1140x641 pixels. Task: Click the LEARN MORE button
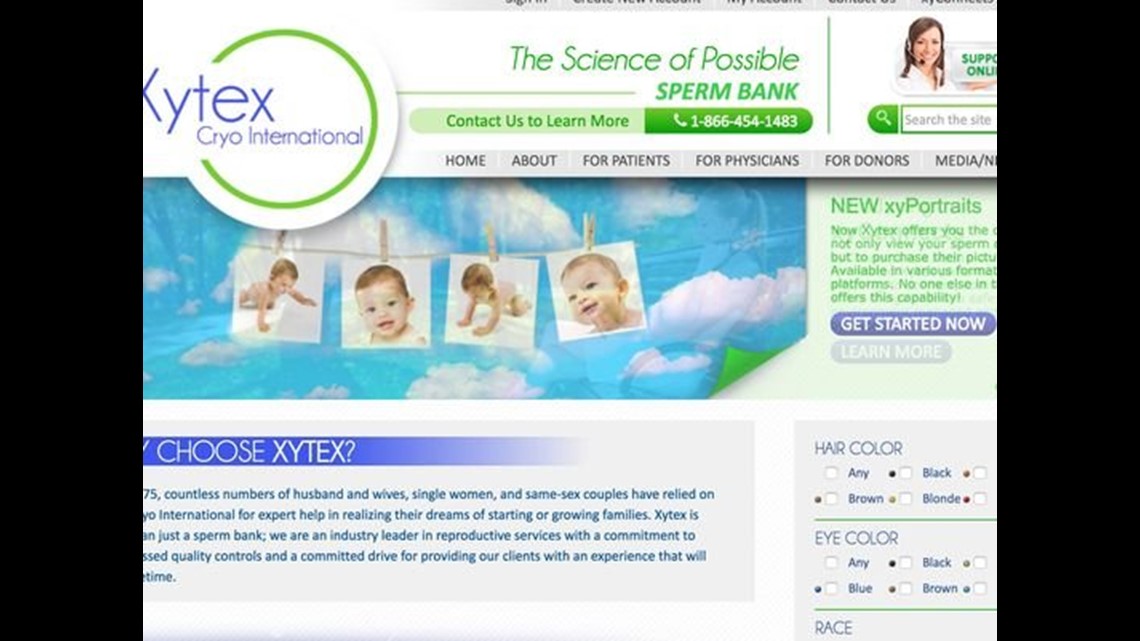click(891, 352)
